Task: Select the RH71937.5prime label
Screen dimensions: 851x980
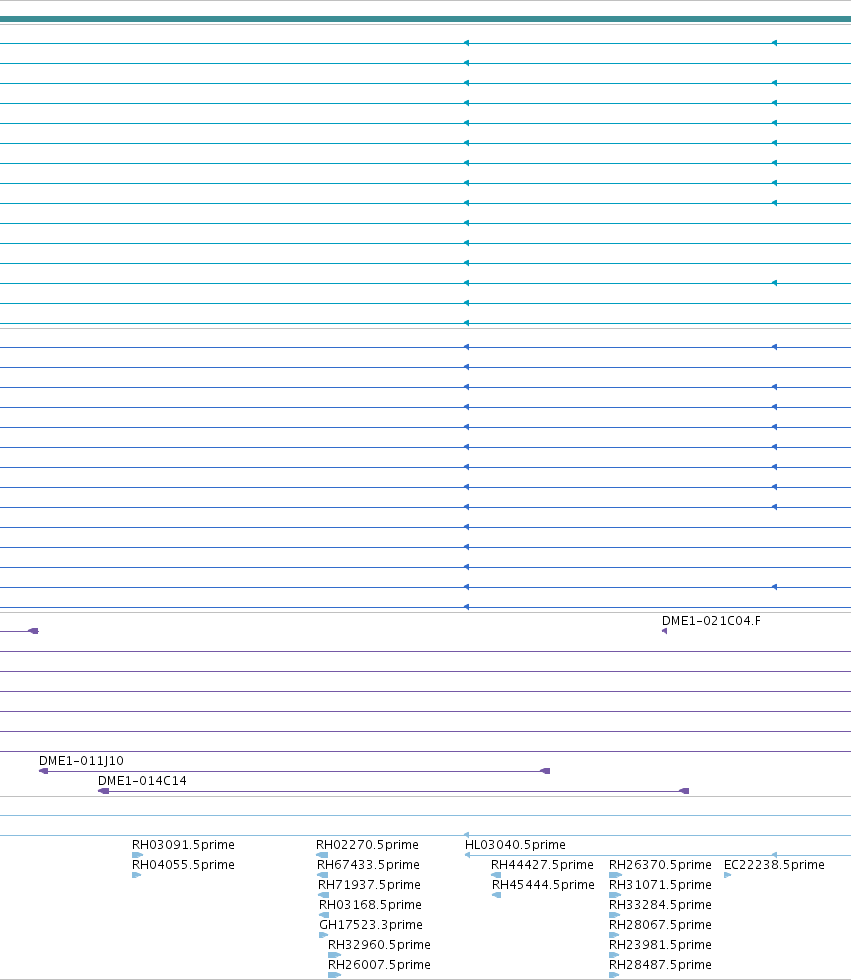Action: click(369, 884)
